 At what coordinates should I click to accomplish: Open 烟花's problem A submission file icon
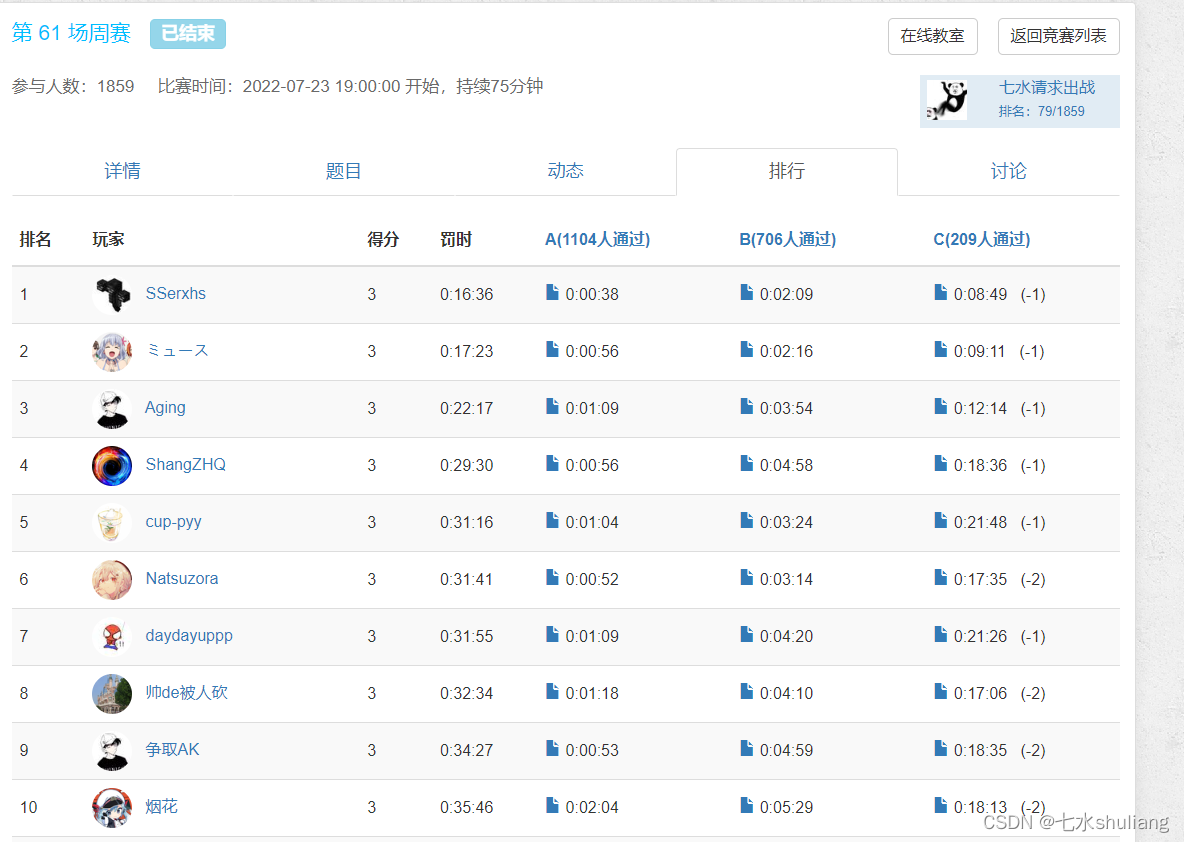552,806
